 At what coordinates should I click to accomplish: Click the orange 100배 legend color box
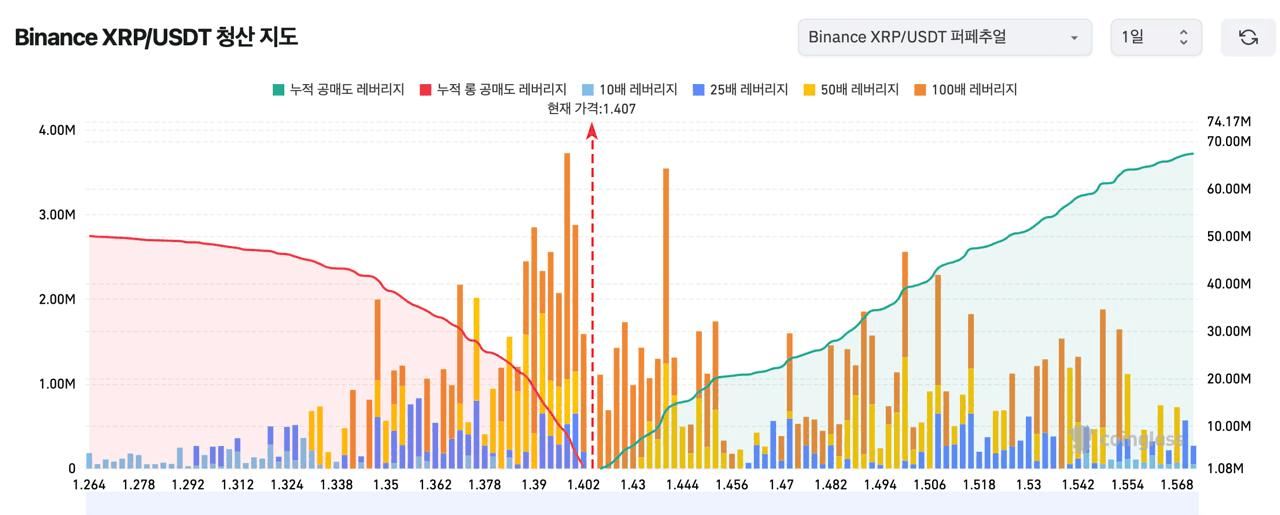coord(920,89)
